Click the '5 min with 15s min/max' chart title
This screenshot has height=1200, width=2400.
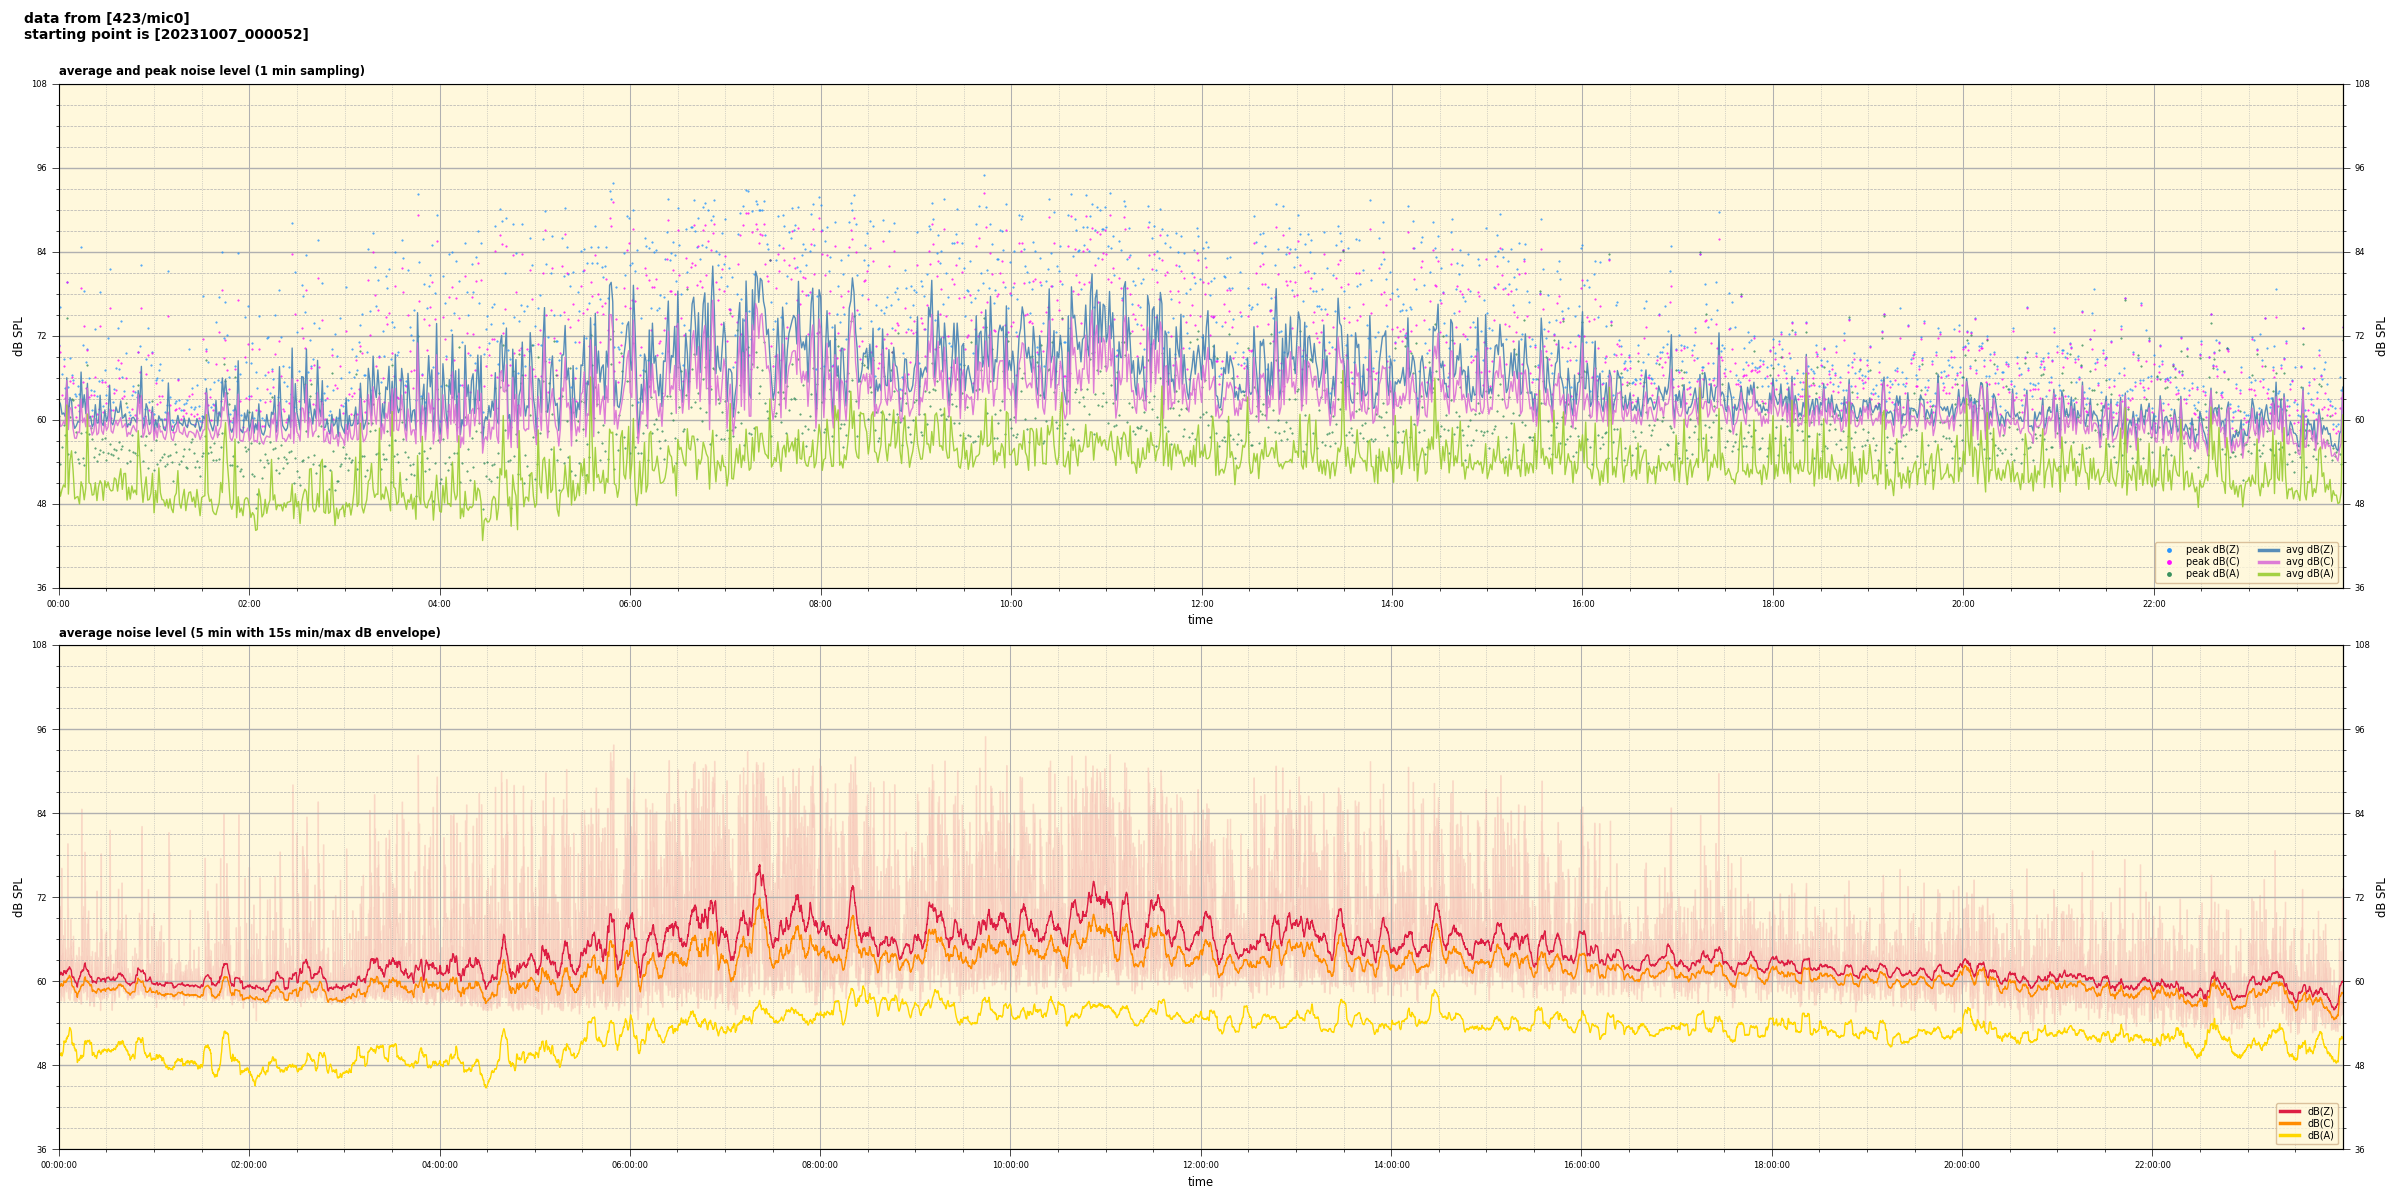[x=249, y=633]
